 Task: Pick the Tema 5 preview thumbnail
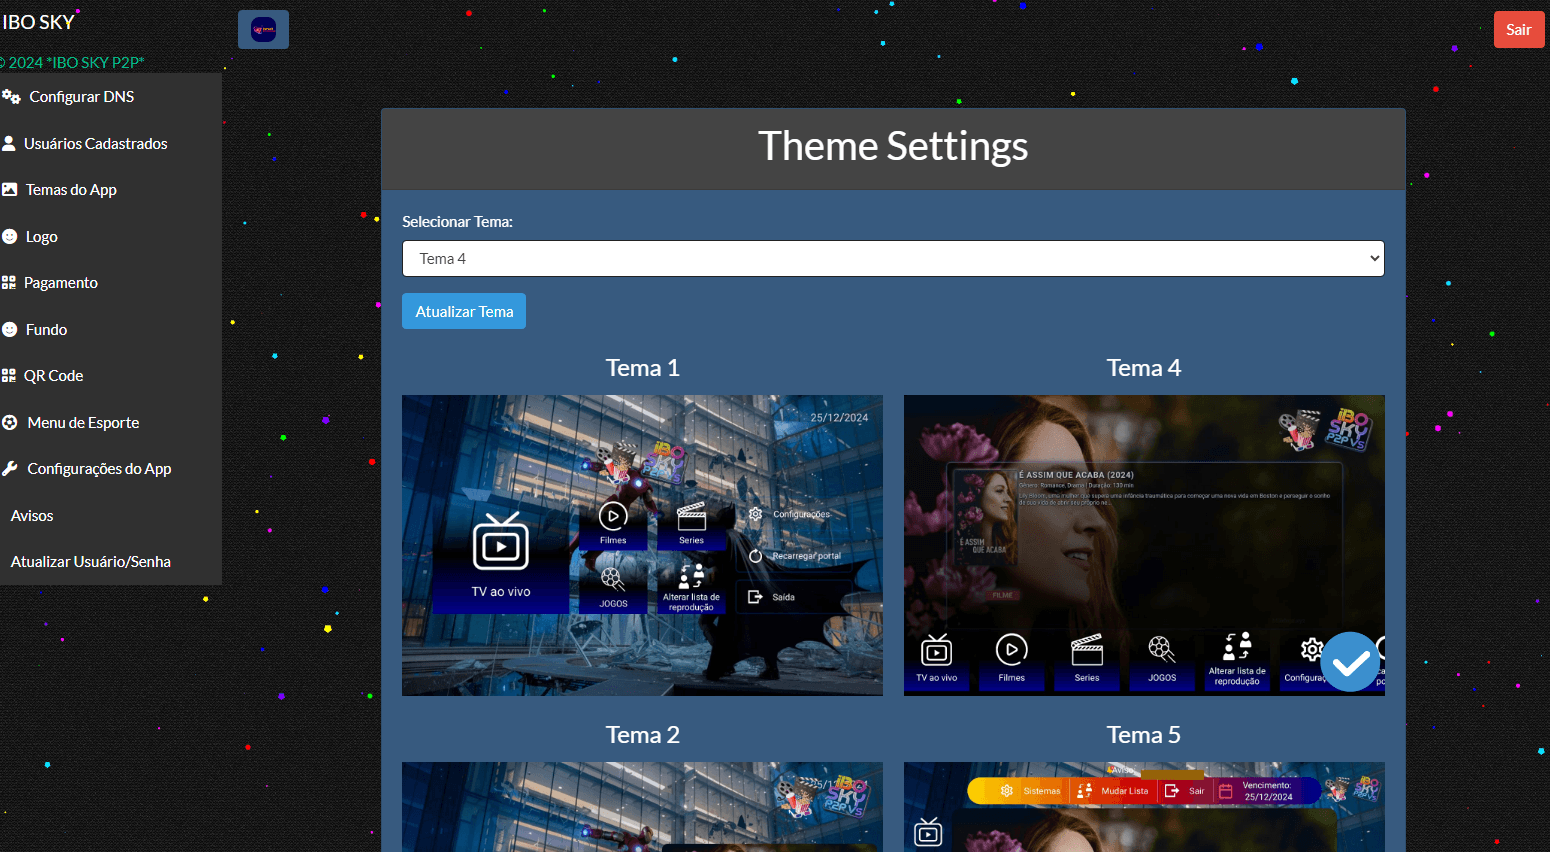(1143, 806)
